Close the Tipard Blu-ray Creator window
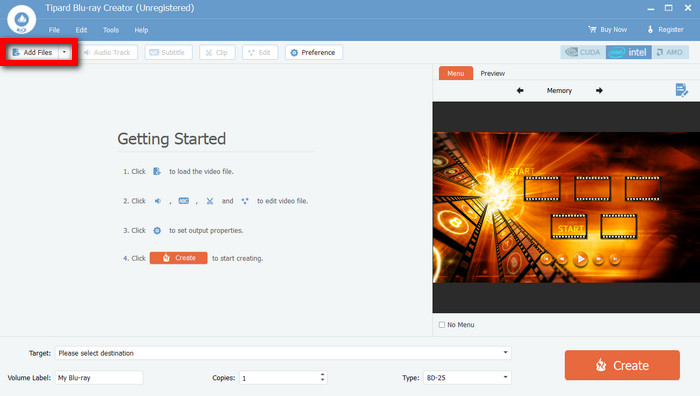The width and height of the screenshot is (700, 396). (688, 8)
